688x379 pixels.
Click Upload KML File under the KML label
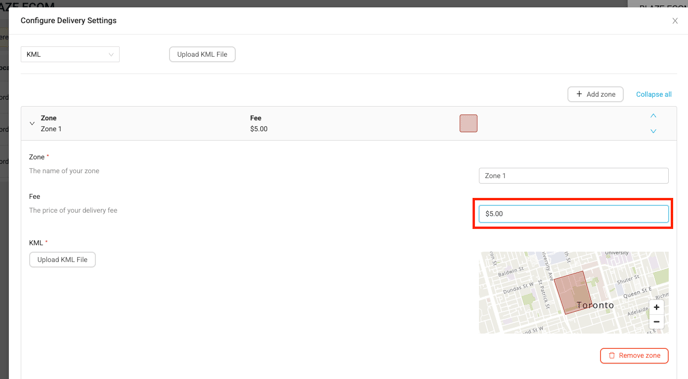click(62, 260)
